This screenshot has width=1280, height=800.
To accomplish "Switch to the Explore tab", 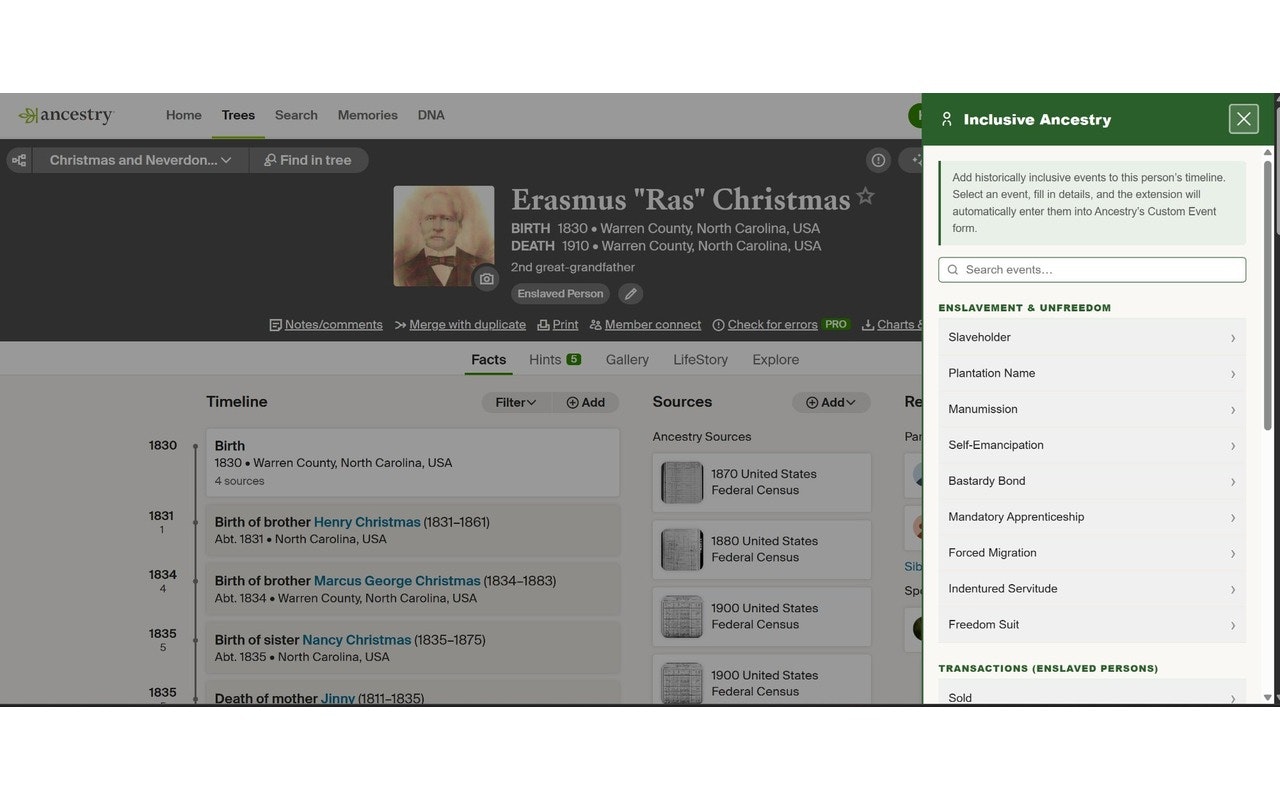I will coord(776,360).
